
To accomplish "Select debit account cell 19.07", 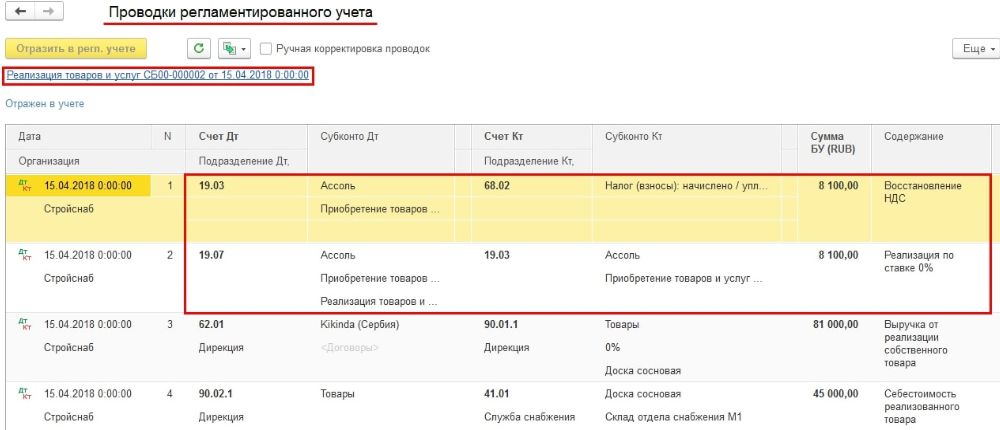I will pos(212,255).
